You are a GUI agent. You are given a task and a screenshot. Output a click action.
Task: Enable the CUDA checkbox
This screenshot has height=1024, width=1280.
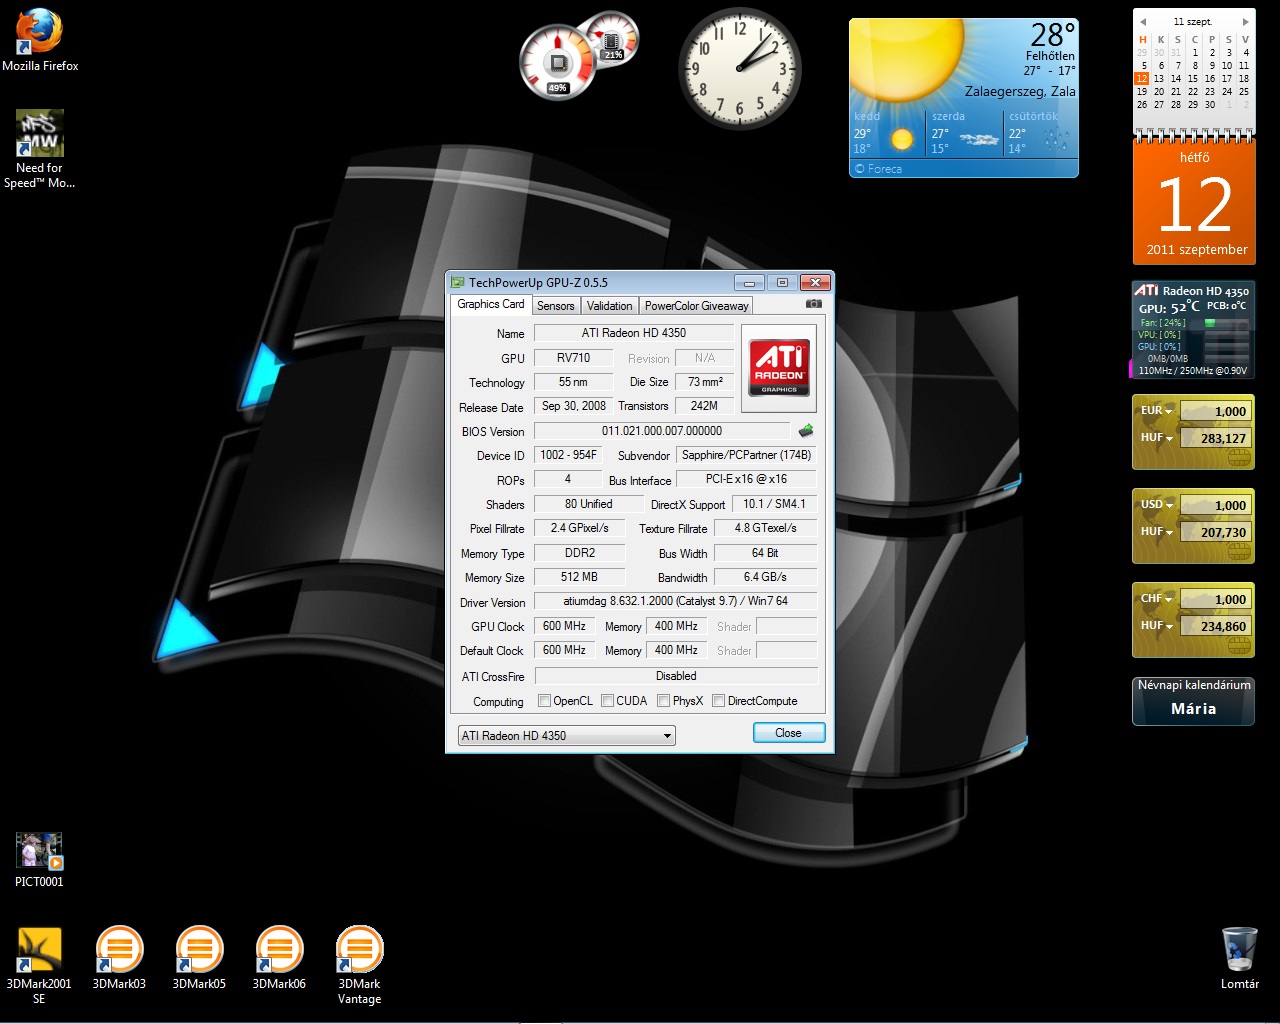607,701
